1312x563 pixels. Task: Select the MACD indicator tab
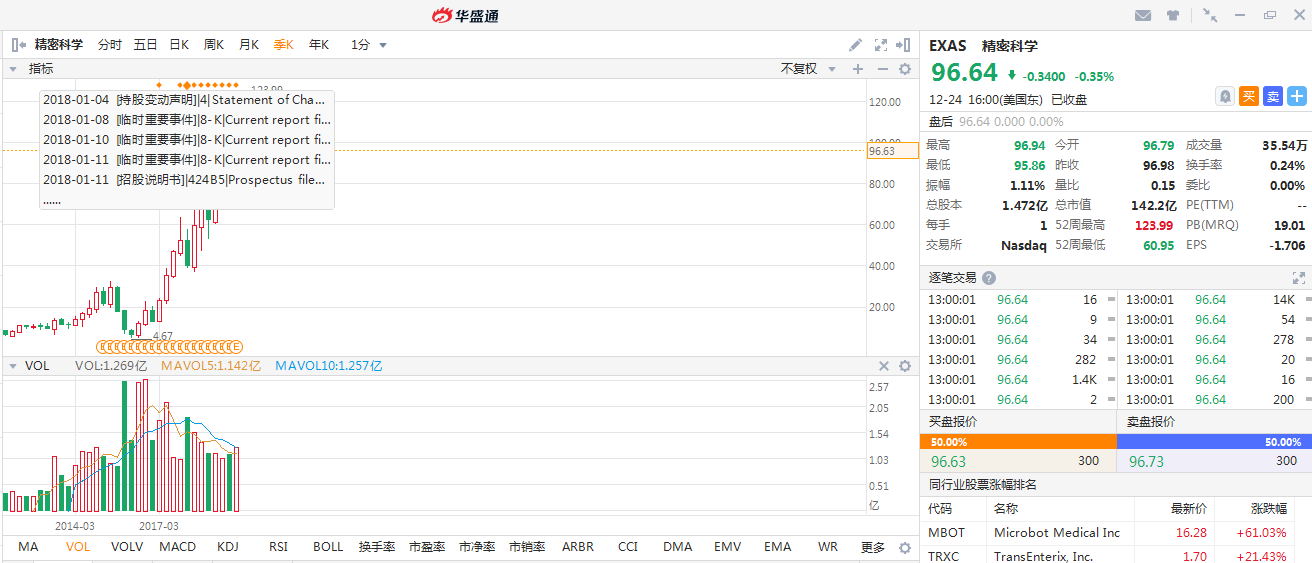(178, 547)
